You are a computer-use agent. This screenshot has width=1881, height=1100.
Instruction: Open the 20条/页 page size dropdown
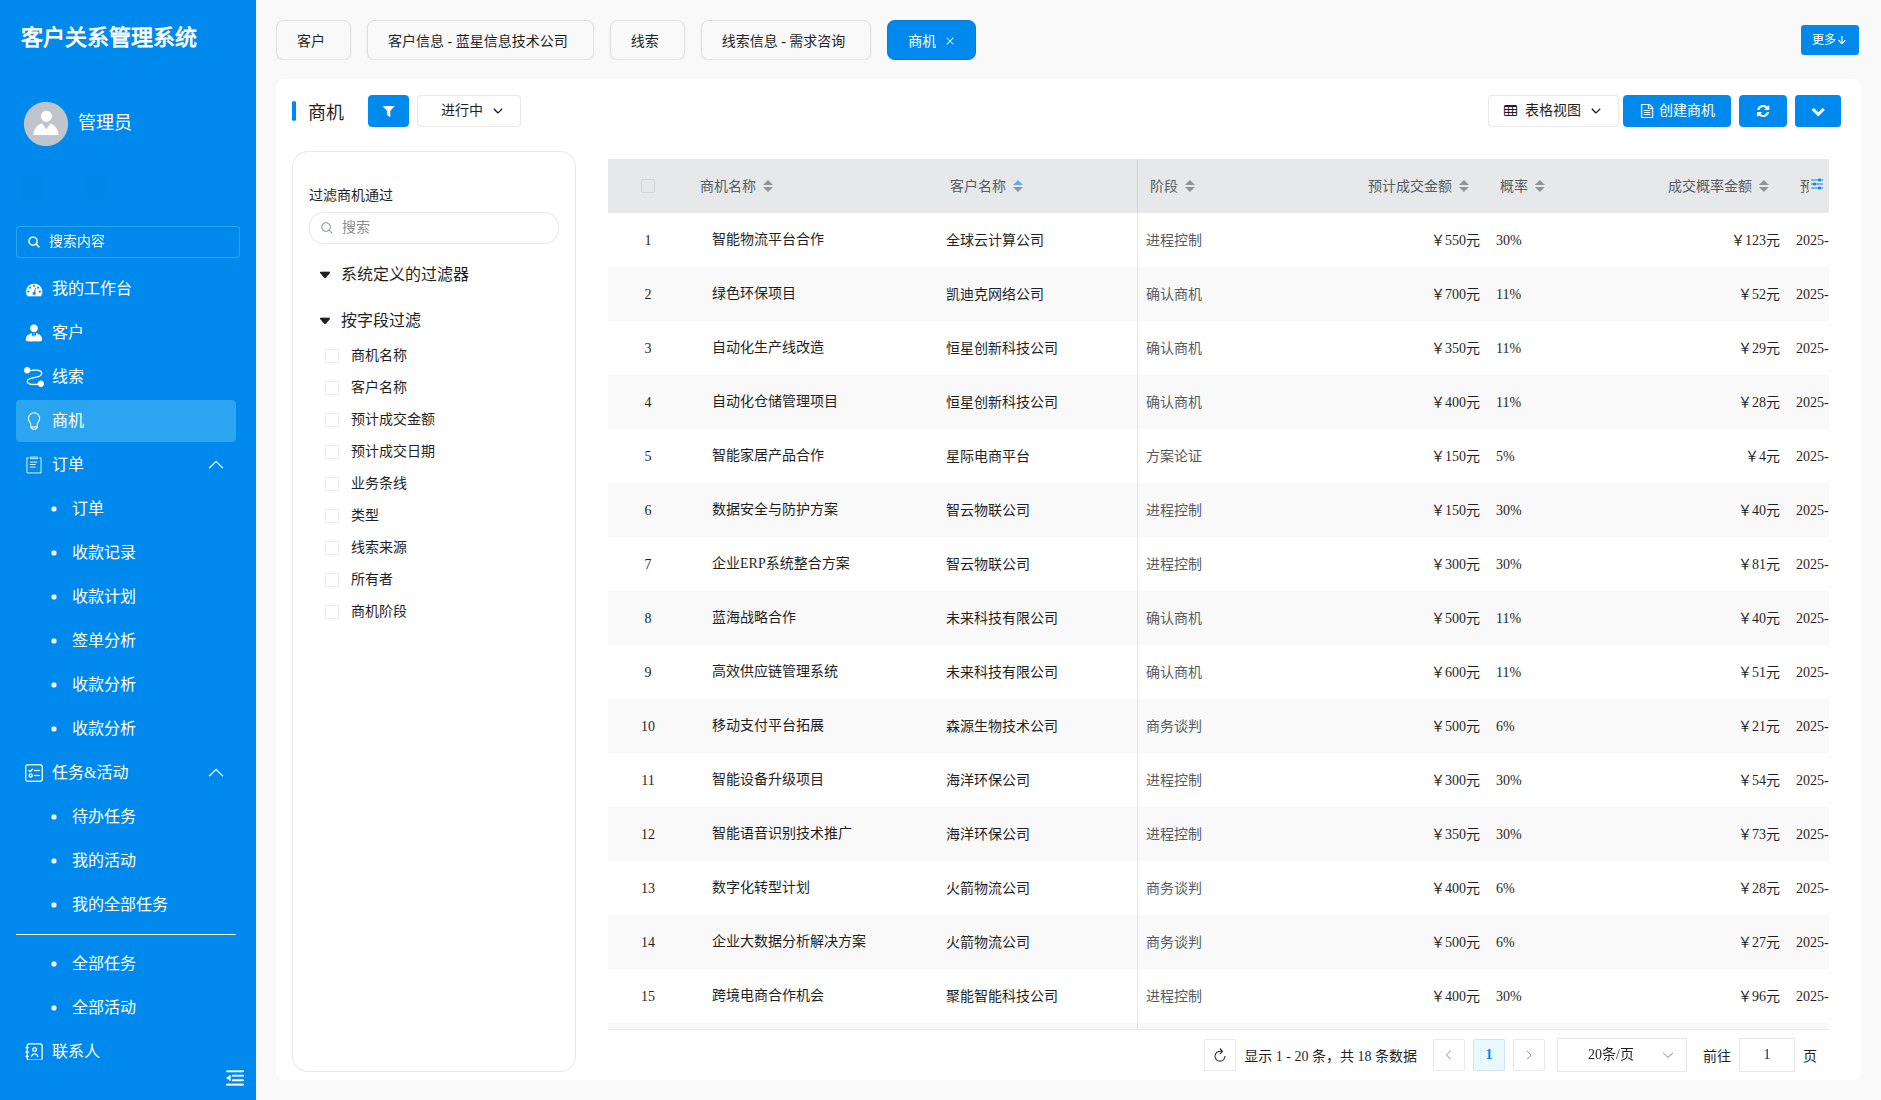[1622, 1055]
